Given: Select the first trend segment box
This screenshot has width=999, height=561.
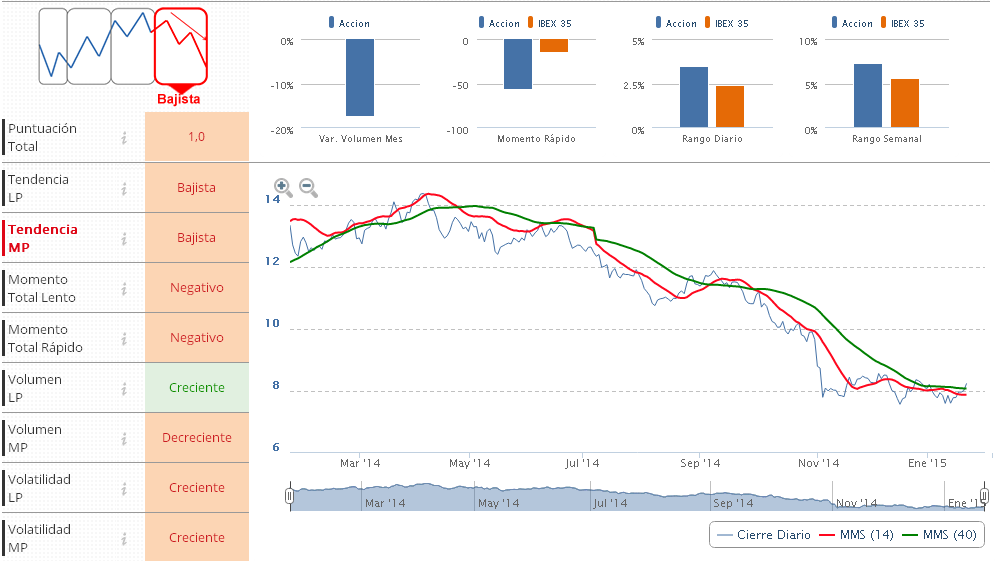Looking at the screenshot, I should [x=53, y=46].
